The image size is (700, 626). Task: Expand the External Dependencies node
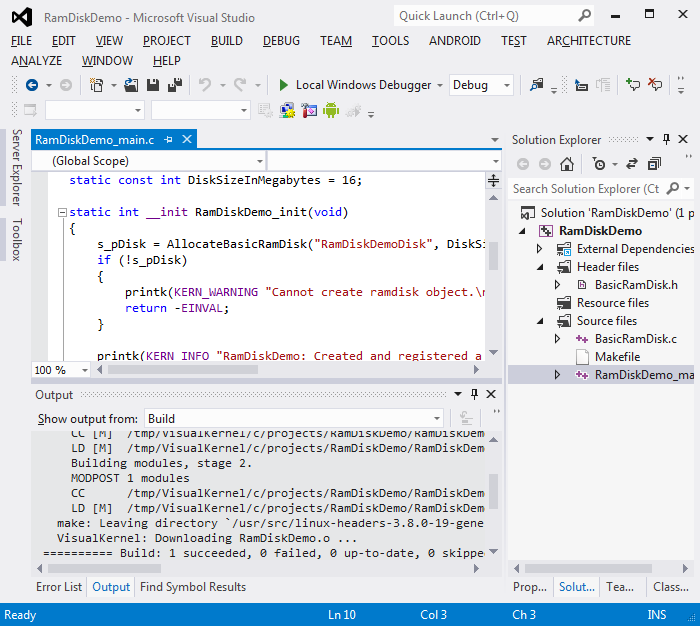click(540, 249)
